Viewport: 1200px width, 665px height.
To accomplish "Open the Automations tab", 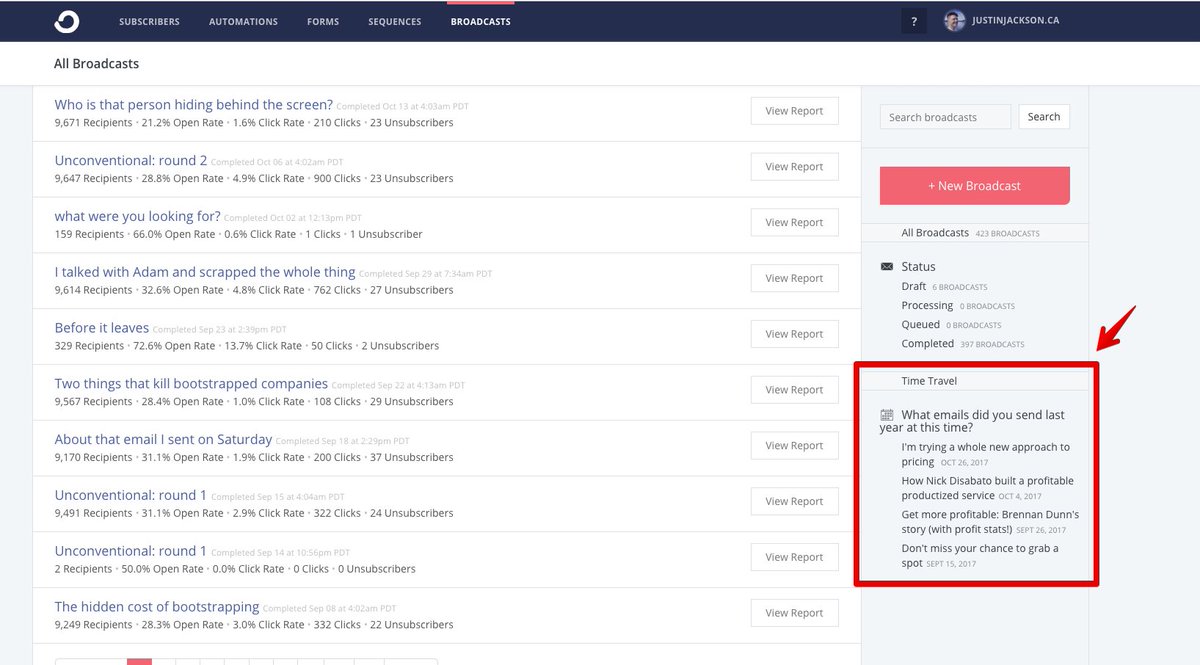I will click(x=243, y=21).
